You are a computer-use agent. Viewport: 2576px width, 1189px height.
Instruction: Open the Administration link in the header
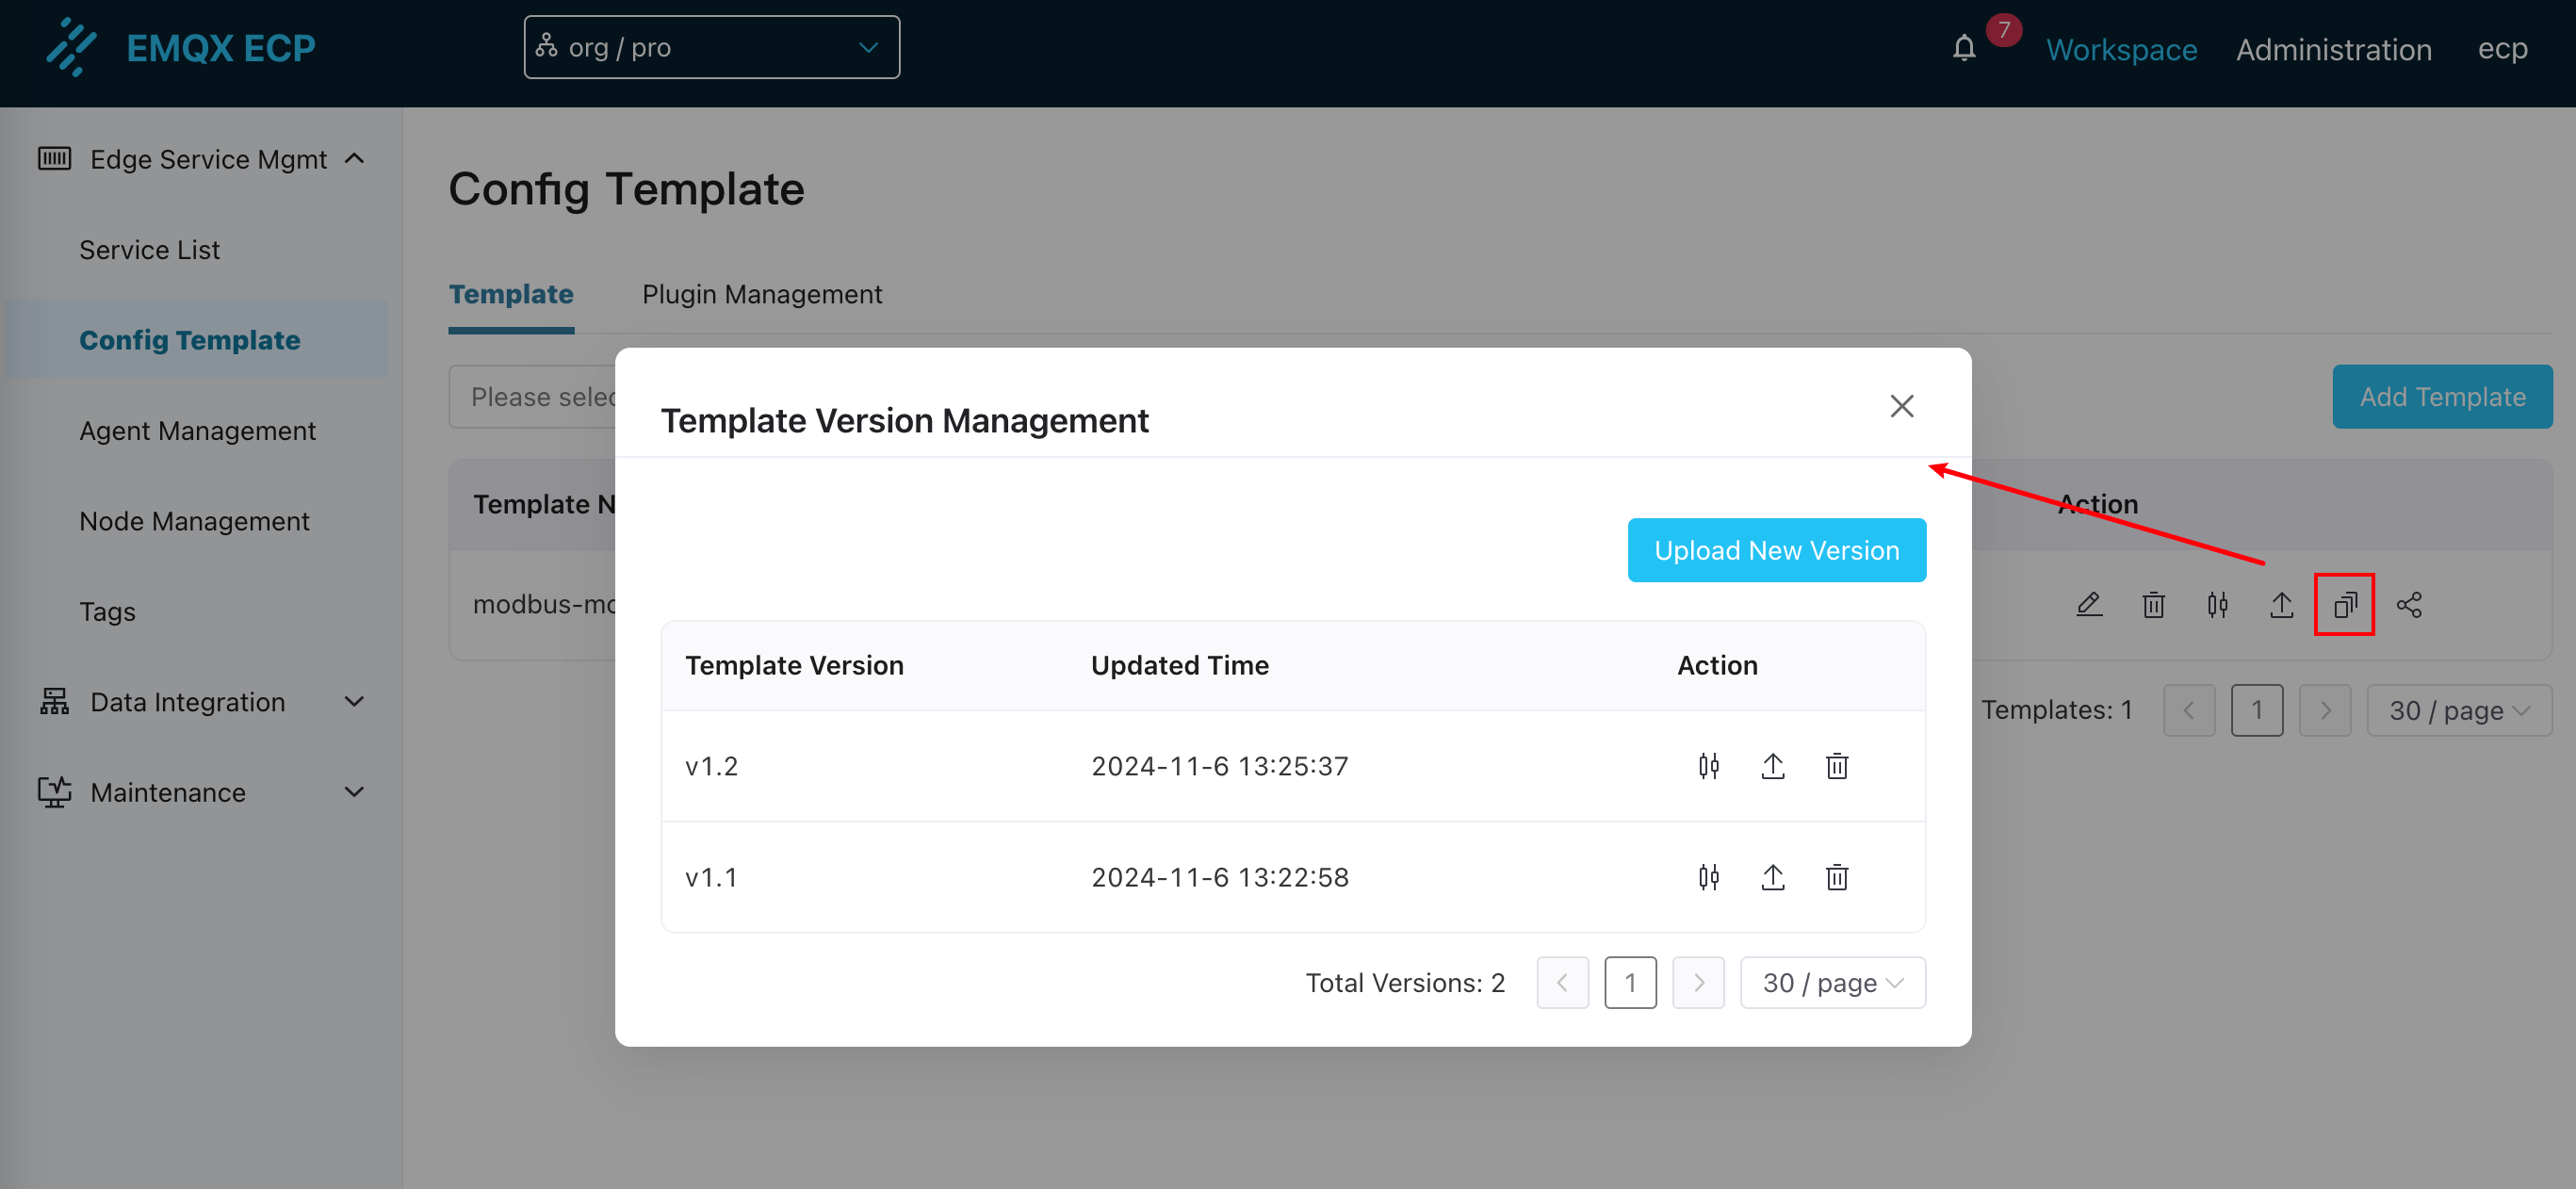[2333, 49]
